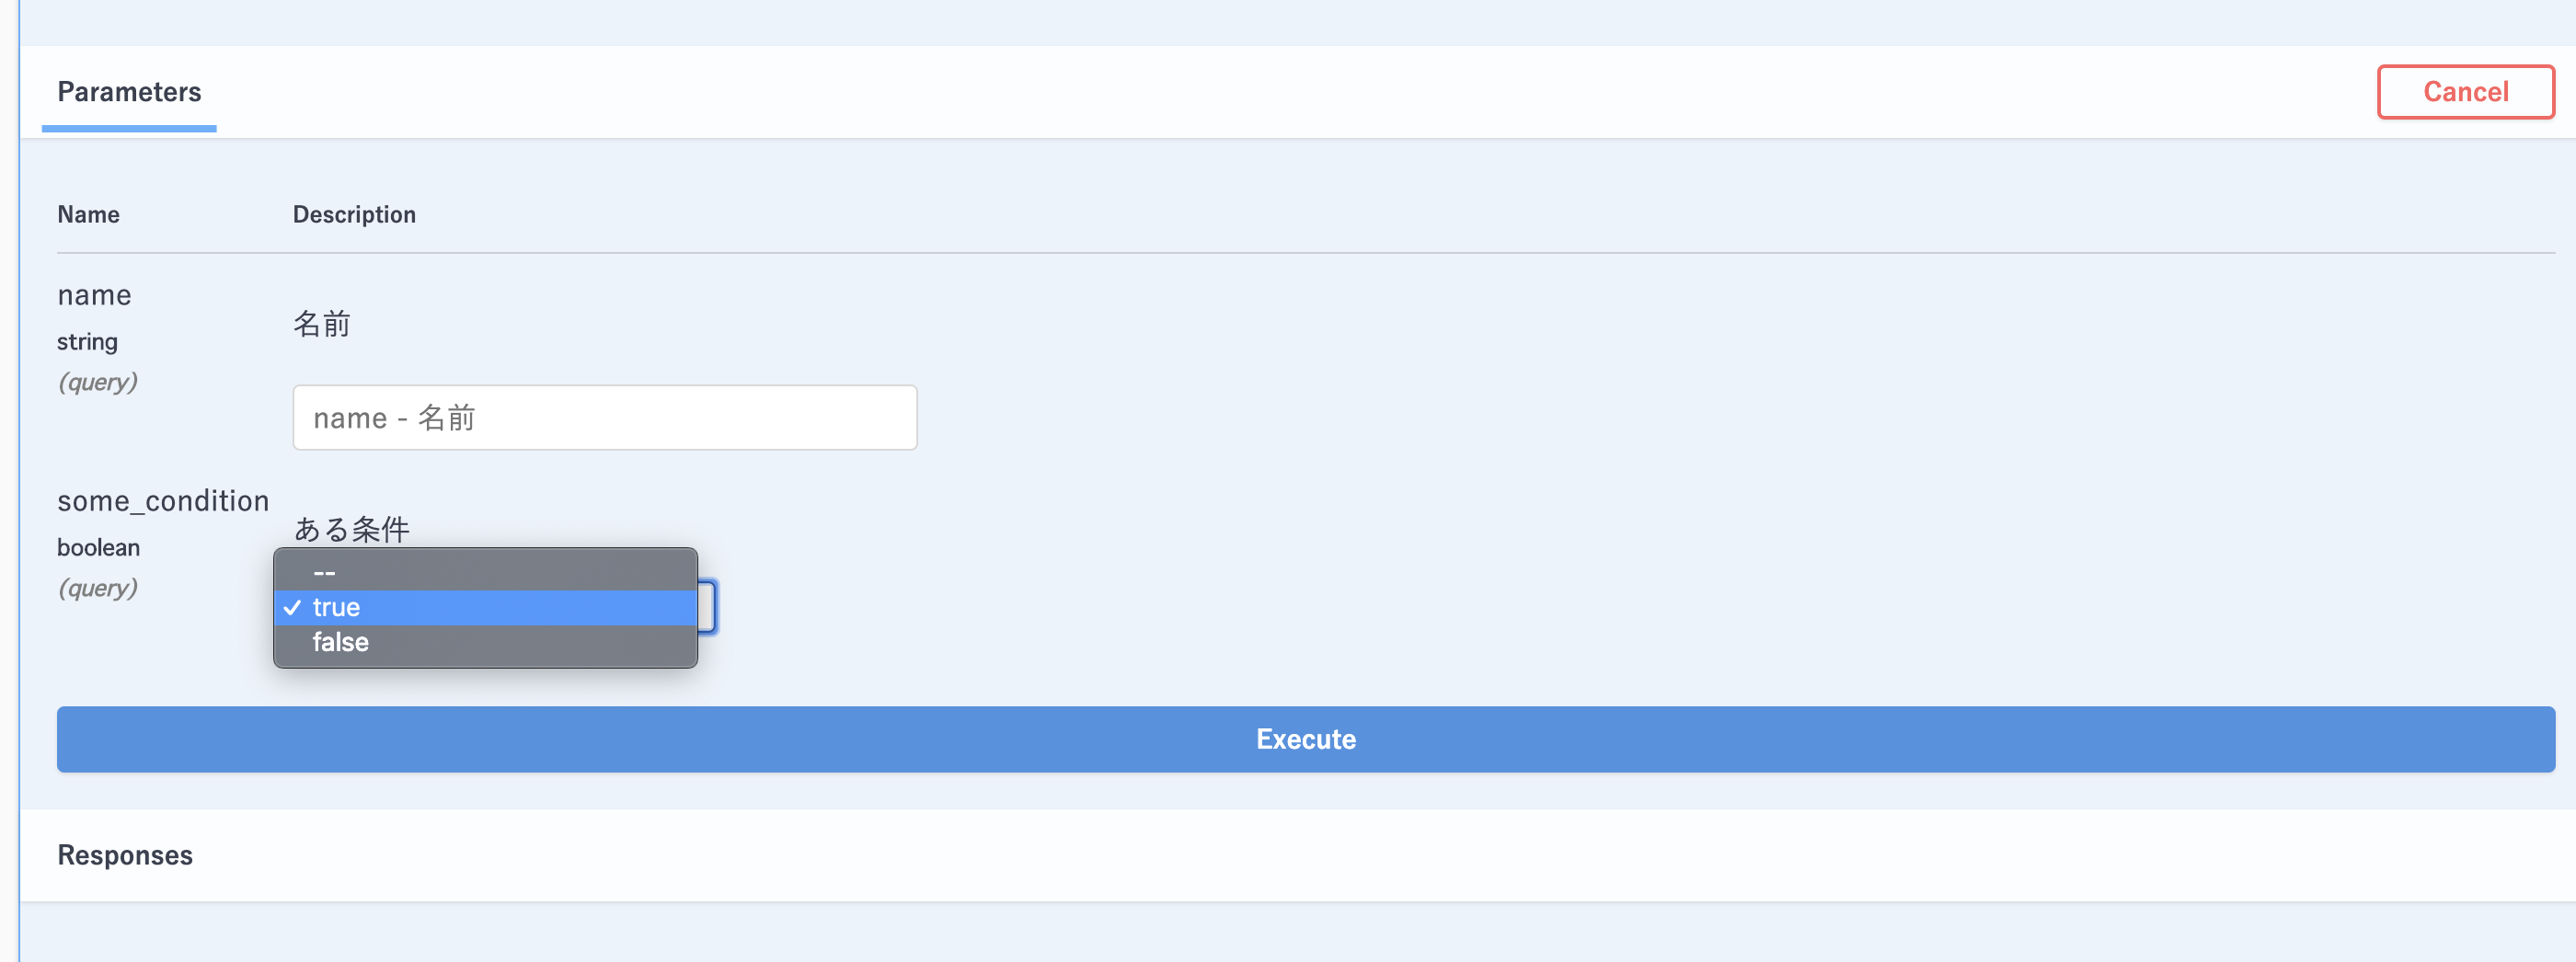Click the ある条件 description text
The height and width of the screenshot is (962, 2576).
[352, 528]
